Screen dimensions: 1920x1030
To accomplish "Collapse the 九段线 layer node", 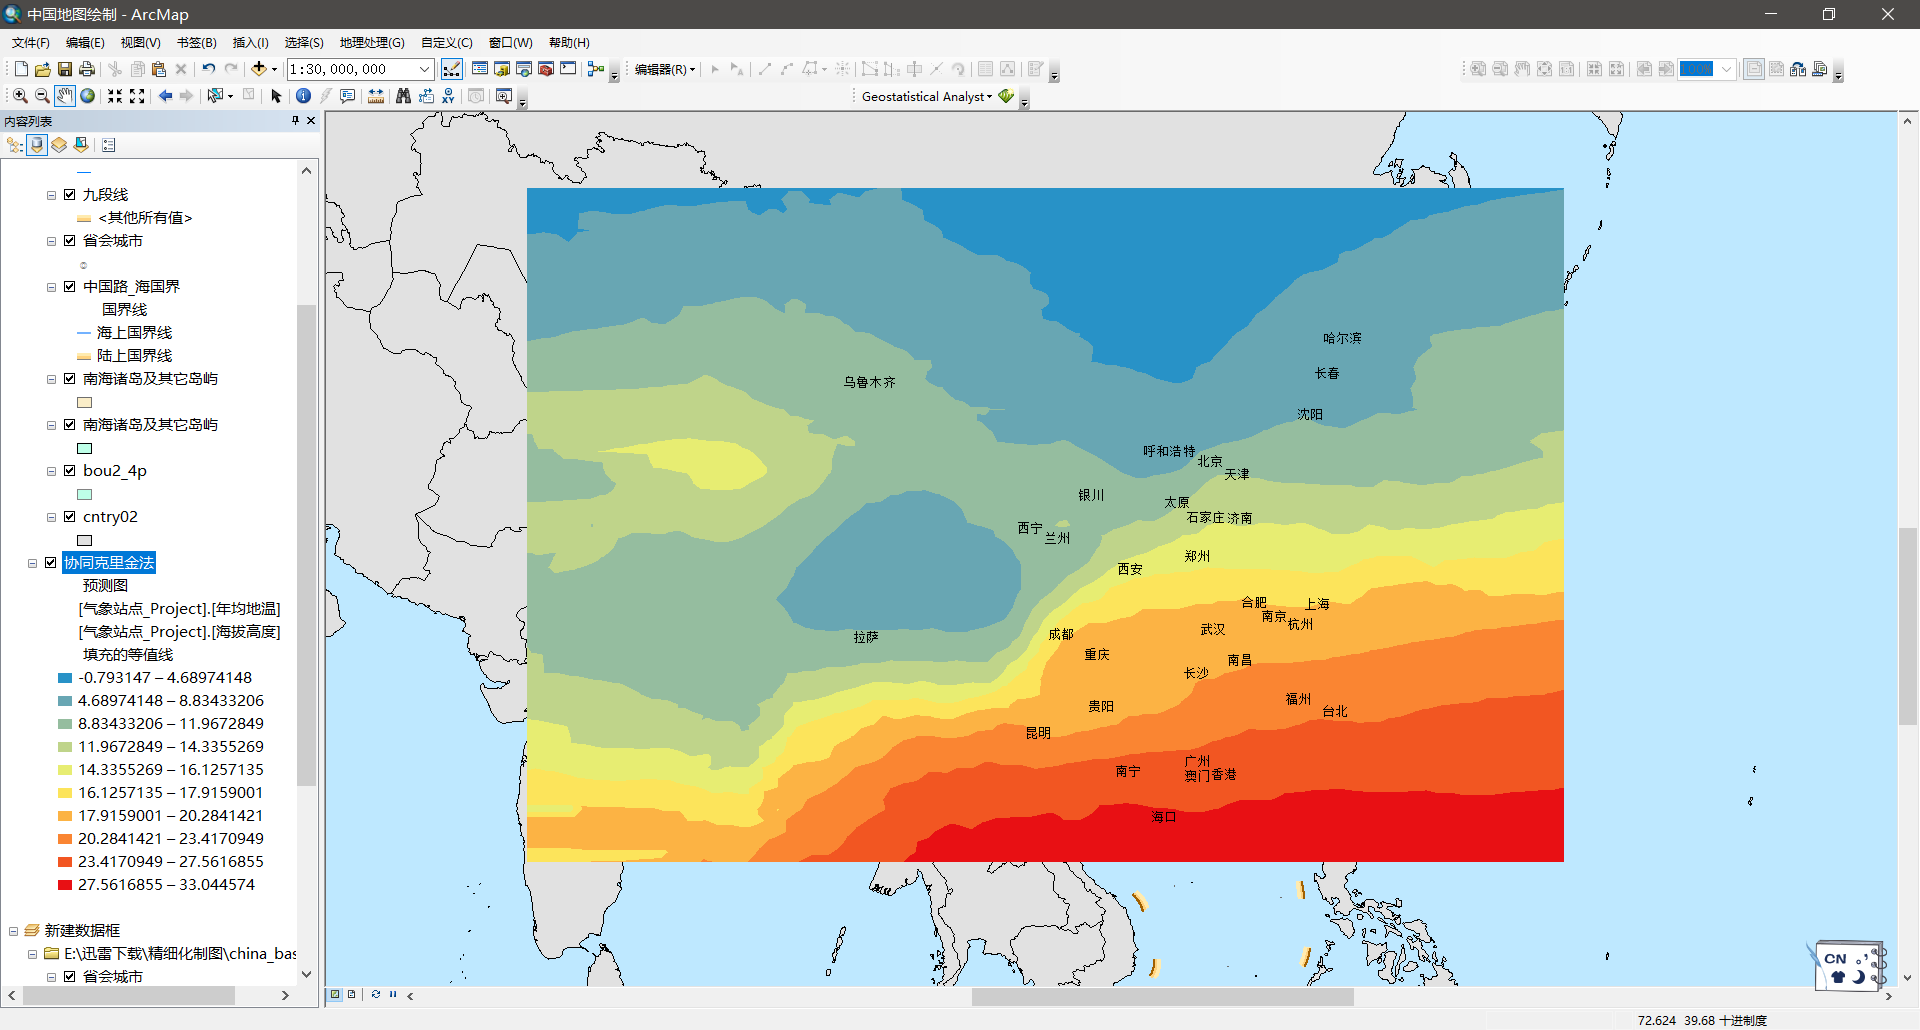I will click(x=51, y=195).
